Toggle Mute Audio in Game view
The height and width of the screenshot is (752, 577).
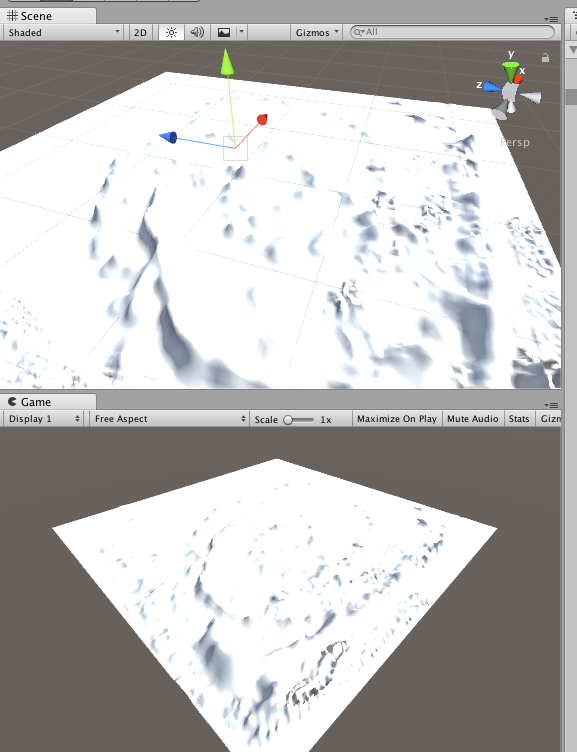pyautogui.click(x=472, y=419)
